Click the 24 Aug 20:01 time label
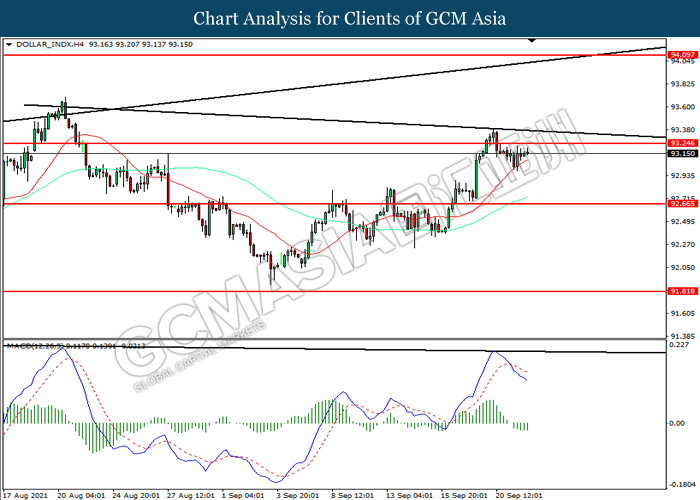Image resolution: width=700 pixels, height=500 pixels. tap(136, 496)
